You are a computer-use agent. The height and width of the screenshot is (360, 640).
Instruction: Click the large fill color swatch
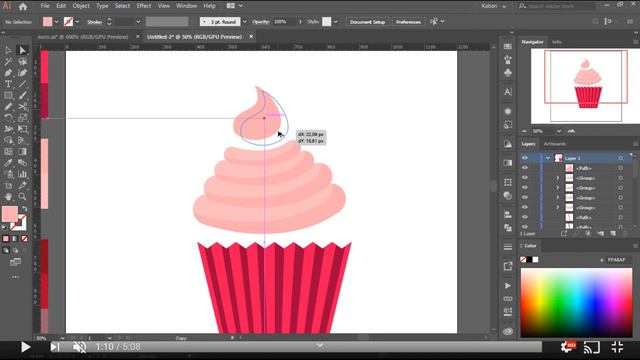(10, 214)
